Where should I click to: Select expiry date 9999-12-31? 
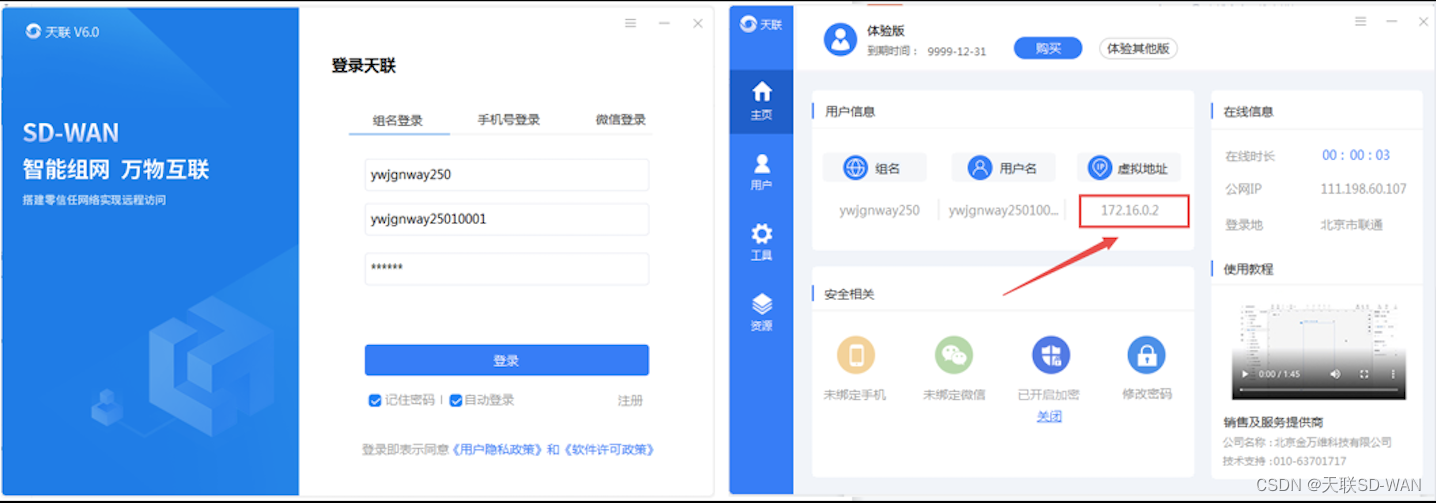coord(957,51)
